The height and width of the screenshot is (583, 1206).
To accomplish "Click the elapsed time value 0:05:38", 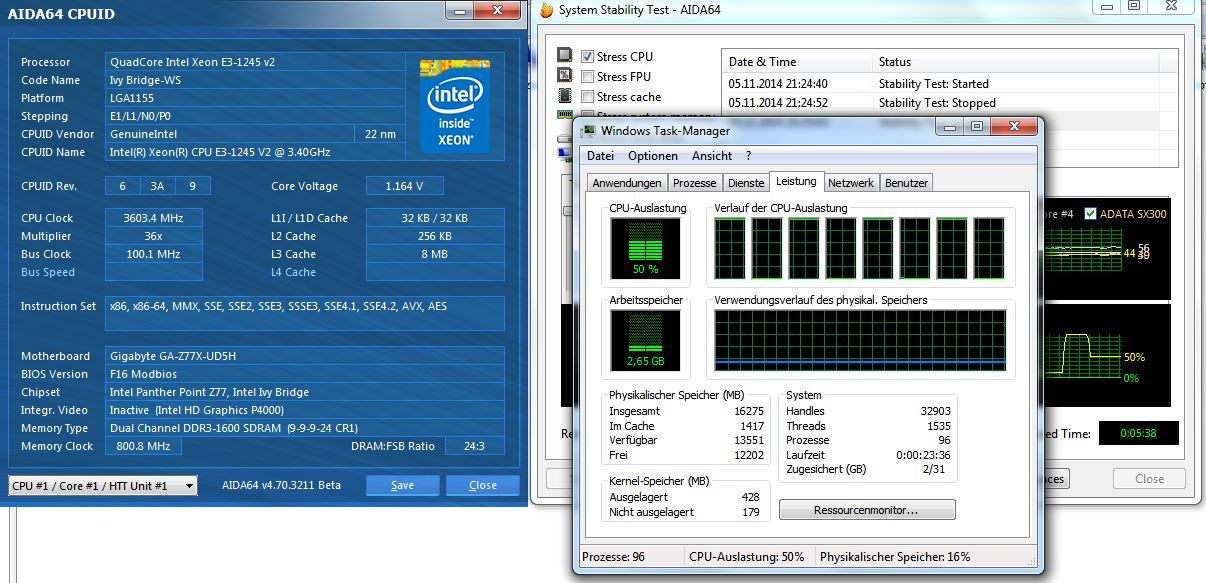I will pyautogui.click(x=1138, y=433).
